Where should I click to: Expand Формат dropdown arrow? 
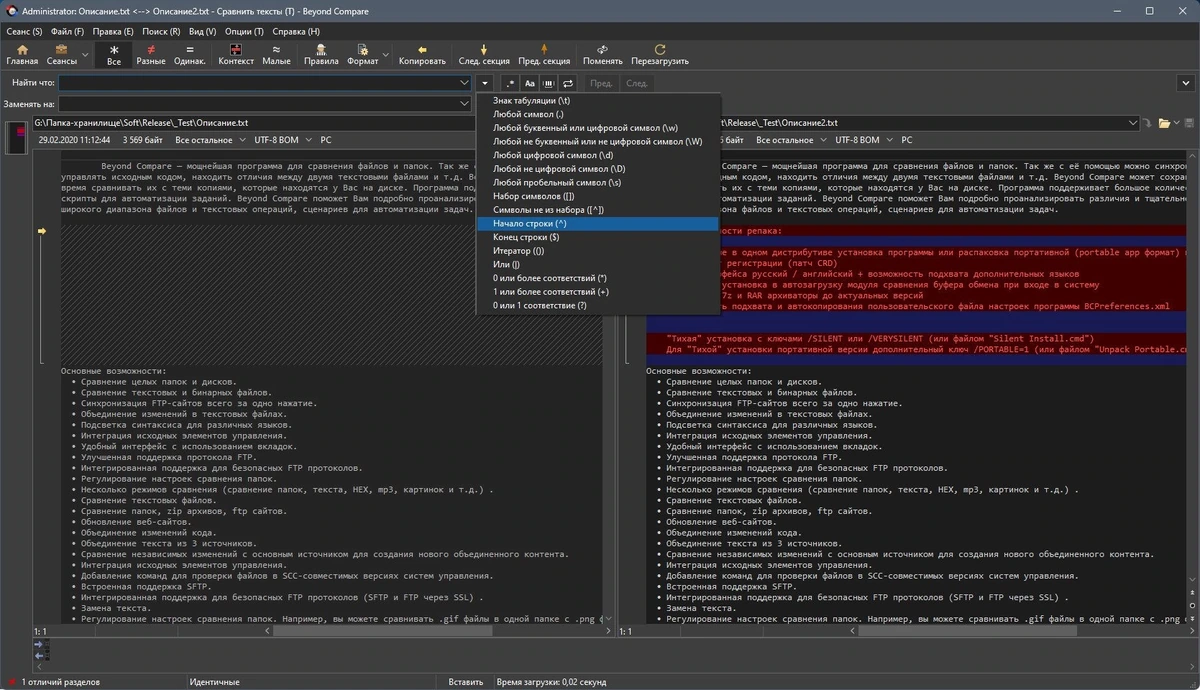click(386, 55)
